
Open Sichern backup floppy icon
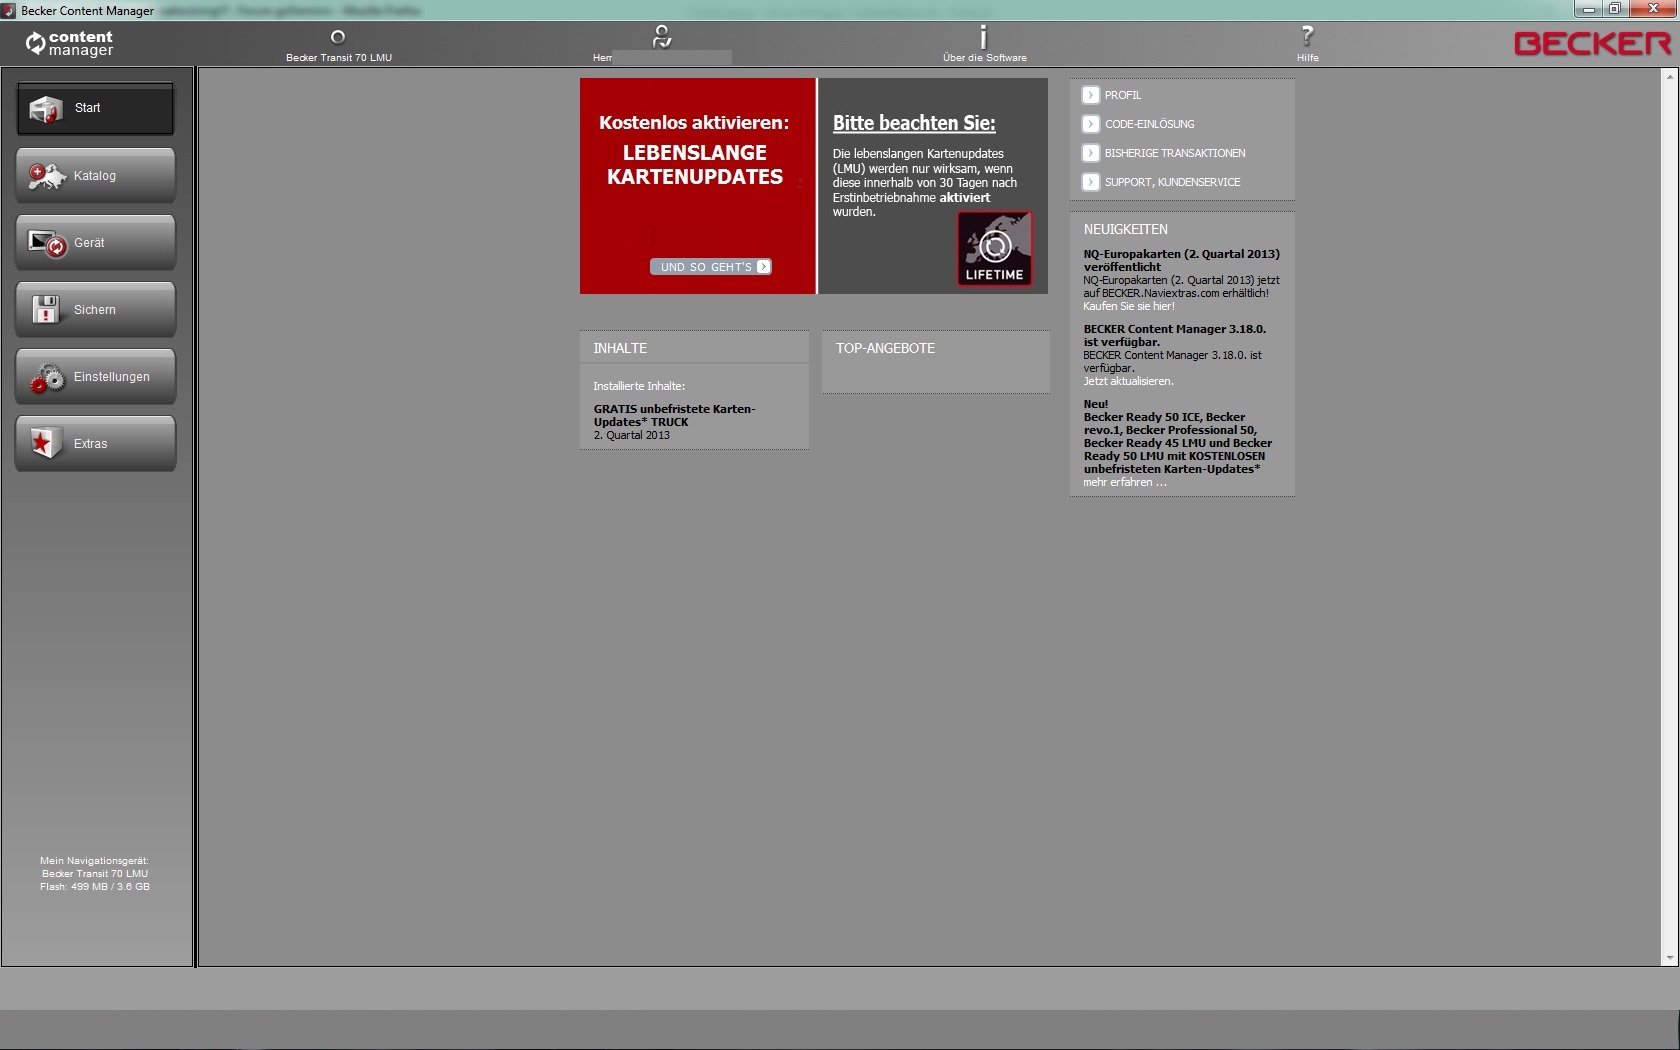coord(46,310)
